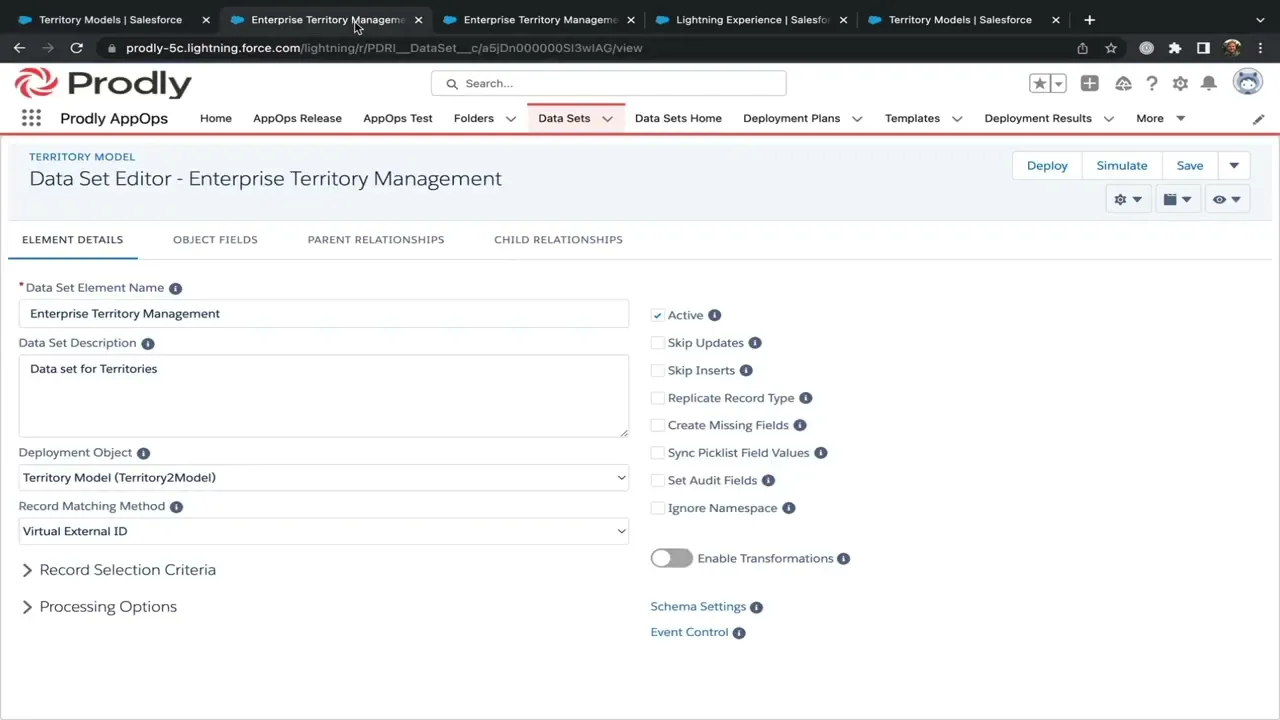
Task: Click the Save button
Action: 1190,166
